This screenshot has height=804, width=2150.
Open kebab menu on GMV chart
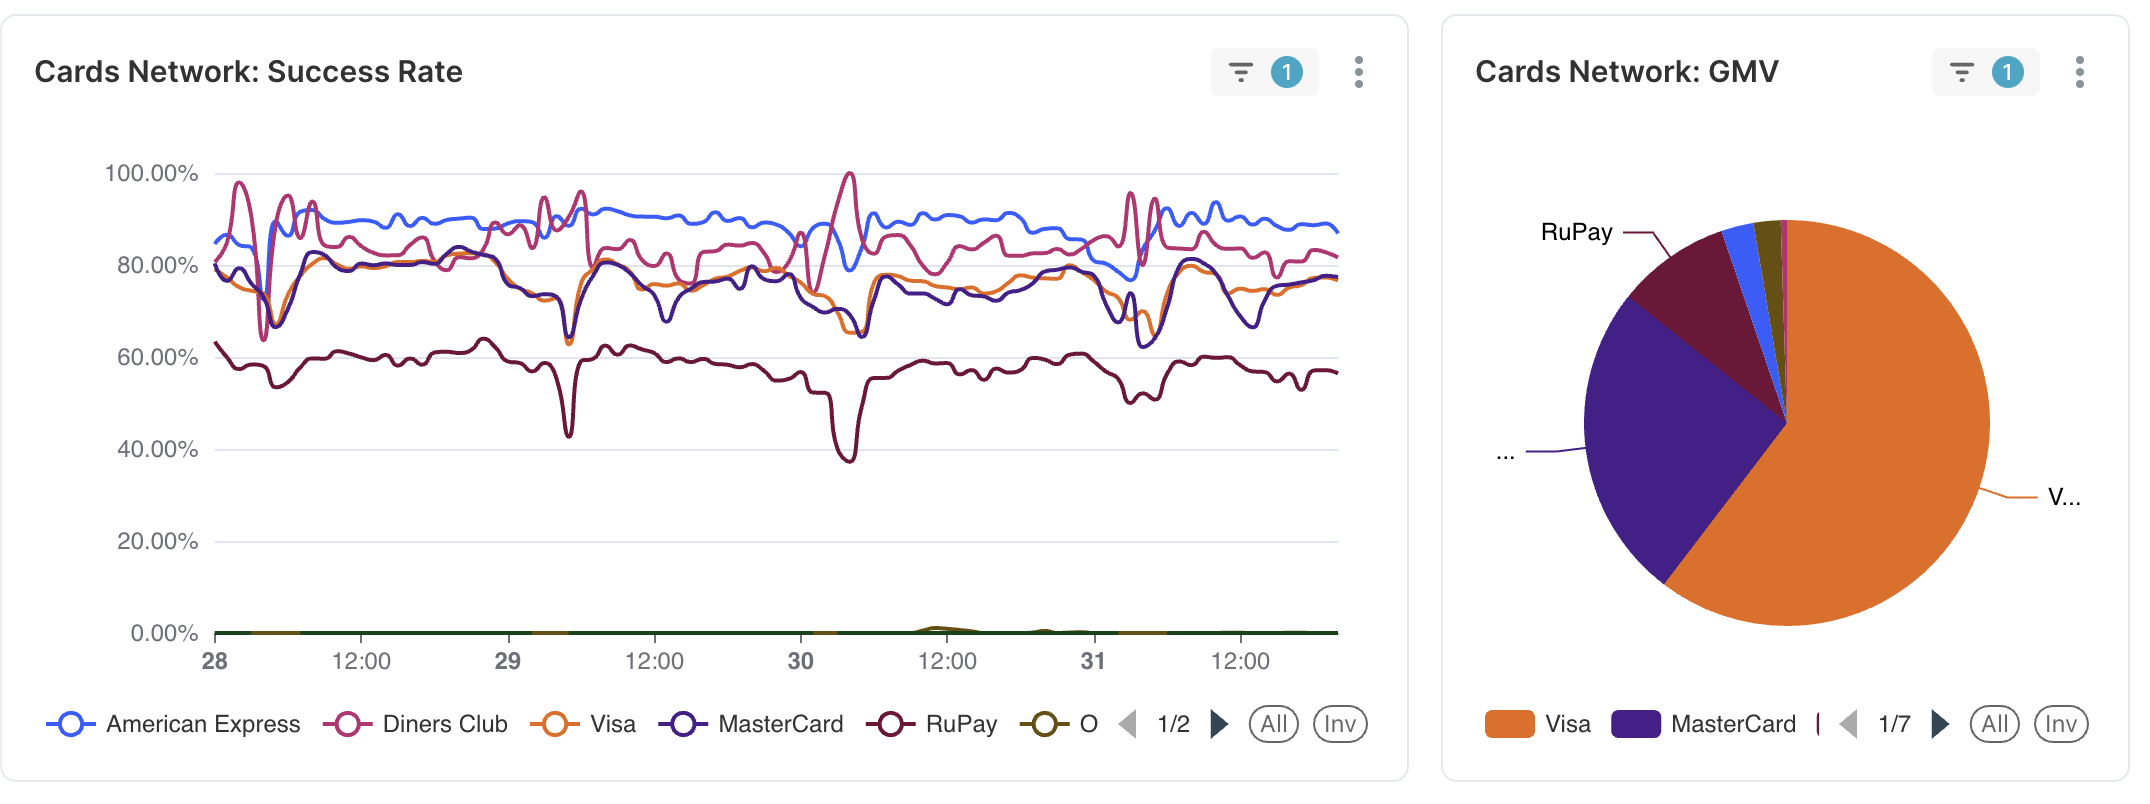2079,72
